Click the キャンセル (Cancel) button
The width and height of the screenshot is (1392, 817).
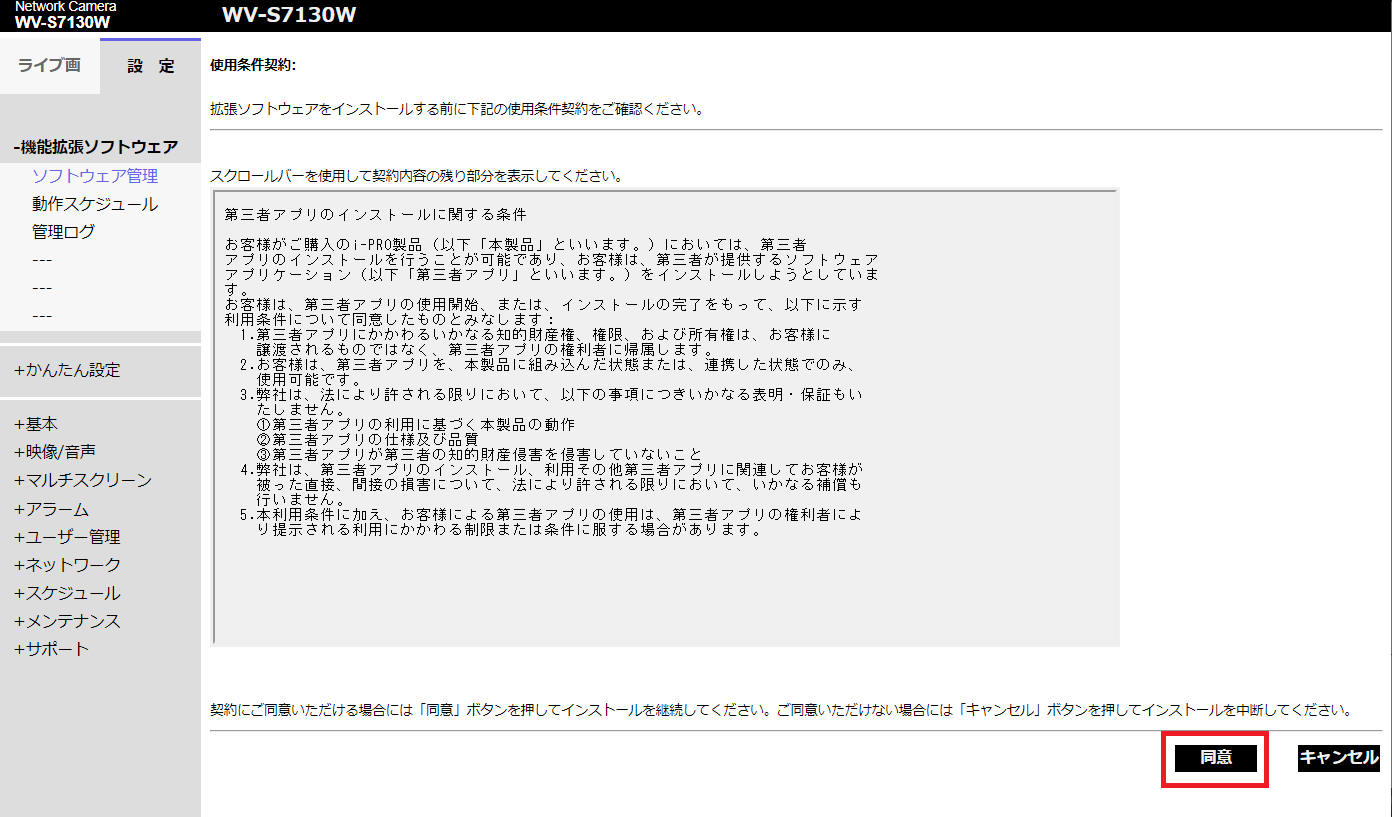(1338, 758)
